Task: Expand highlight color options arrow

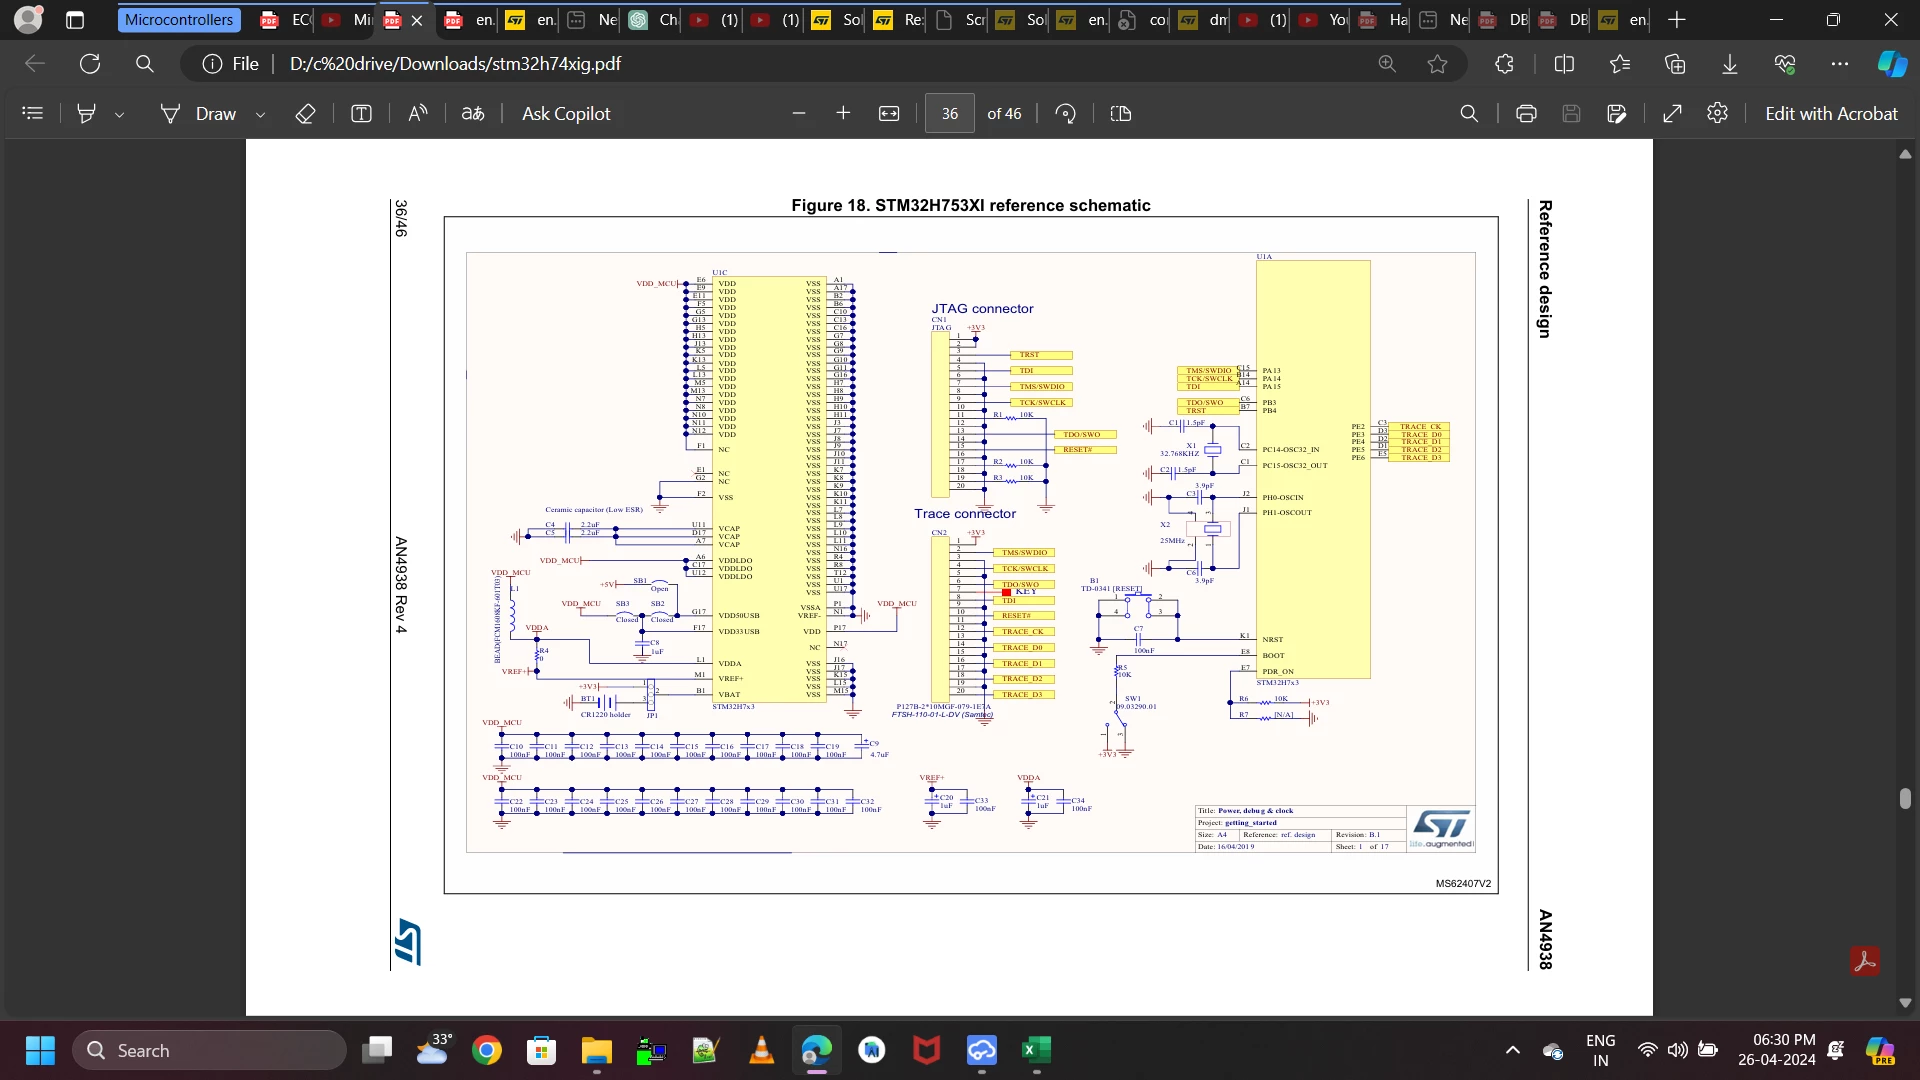Action: pos(120,114)
